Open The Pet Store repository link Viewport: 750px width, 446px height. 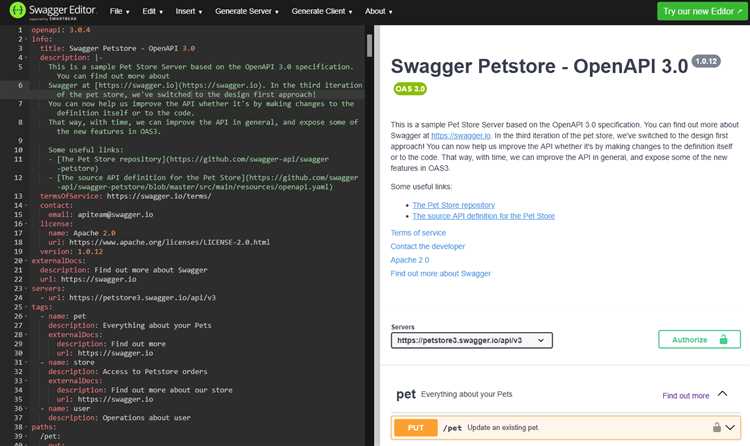453,205
